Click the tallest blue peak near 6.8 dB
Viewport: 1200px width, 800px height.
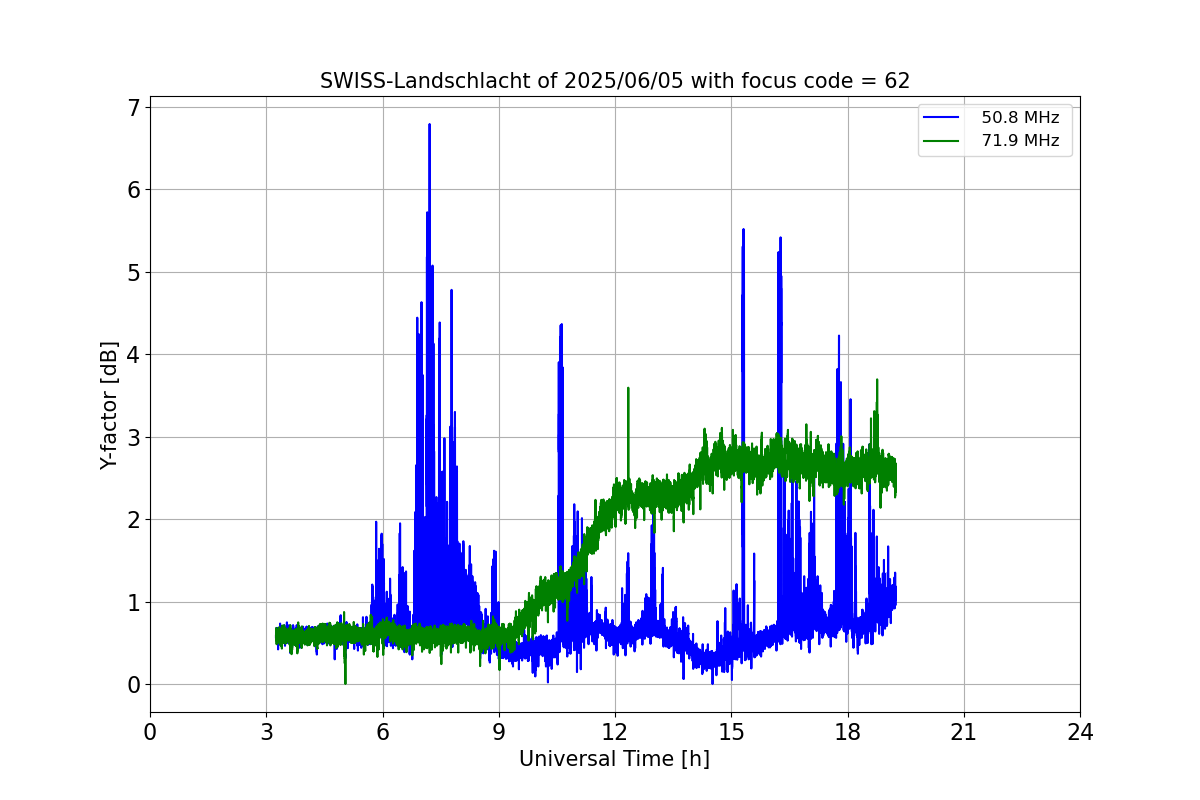(x=429, y=126)
